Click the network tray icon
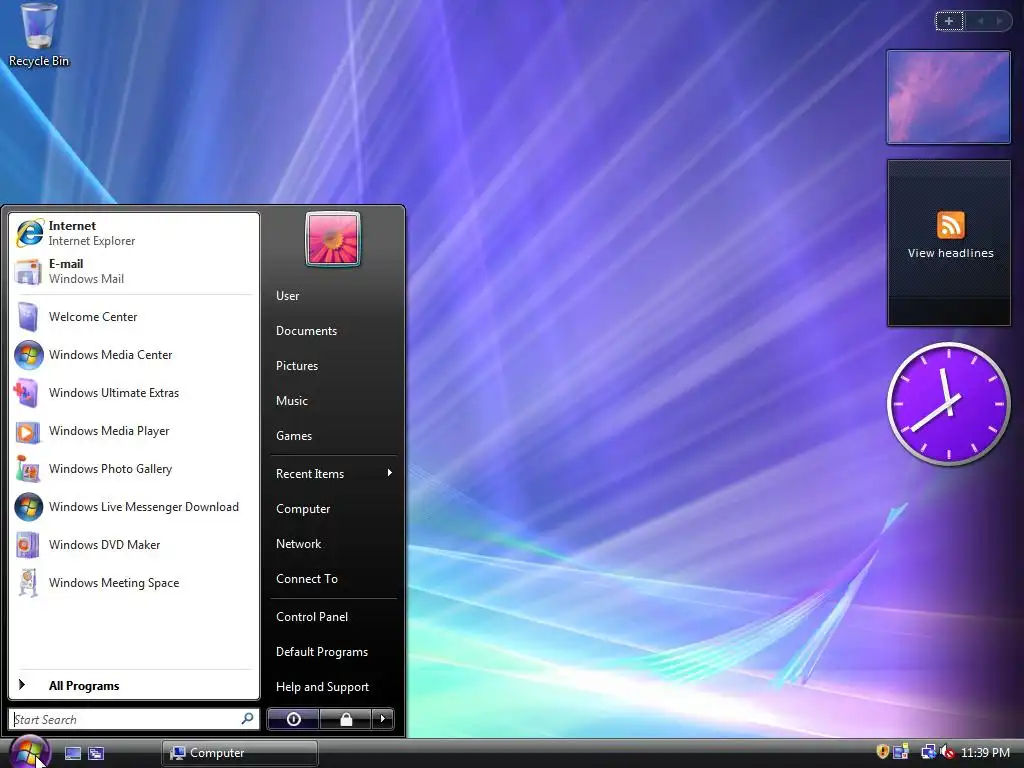Image resolution: width=1024 pixels, height=768 pixels. (928, 752)
